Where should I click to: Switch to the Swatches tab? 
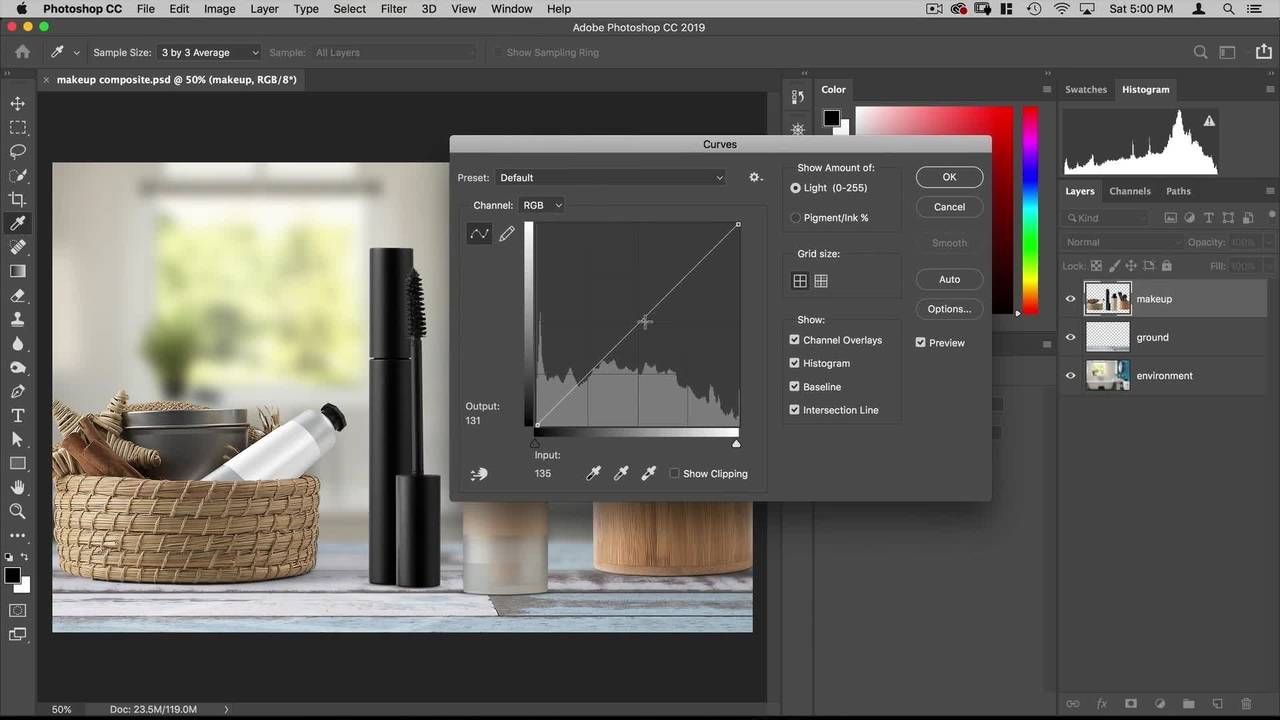[x=1086, y=89]
